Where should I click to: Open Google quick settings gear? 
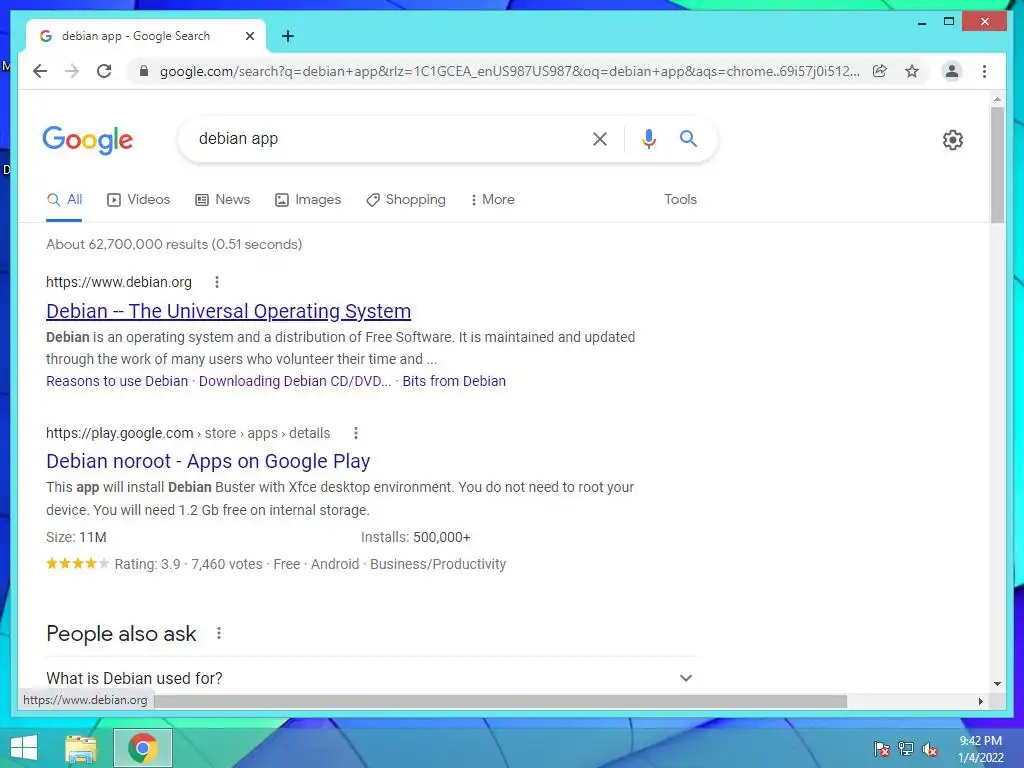coord(953,140)
